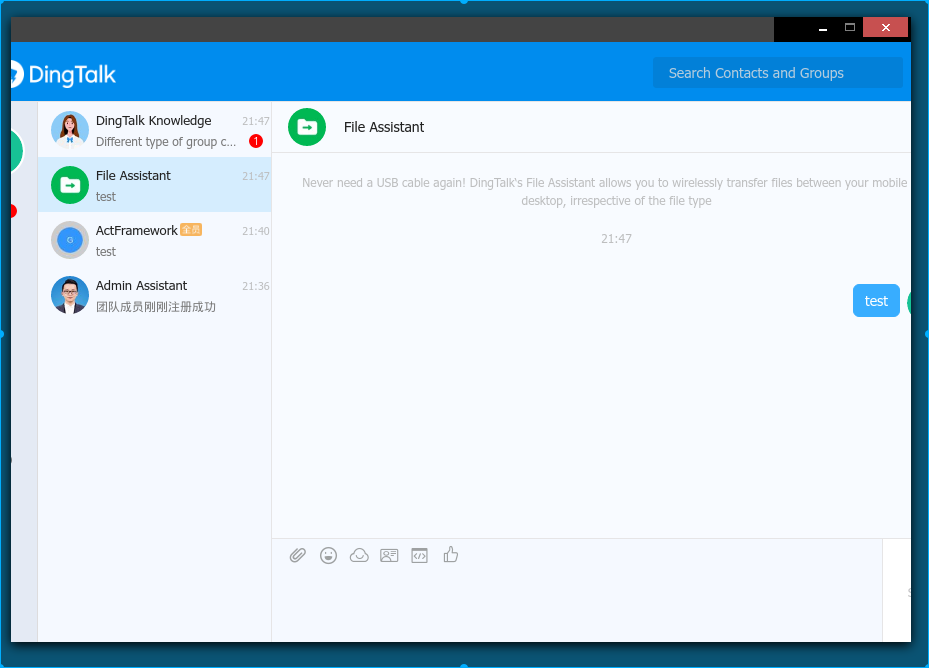
Task: Click "Different type of group c..." preview text
Action: pyautogui.click(x=166, y=142)
